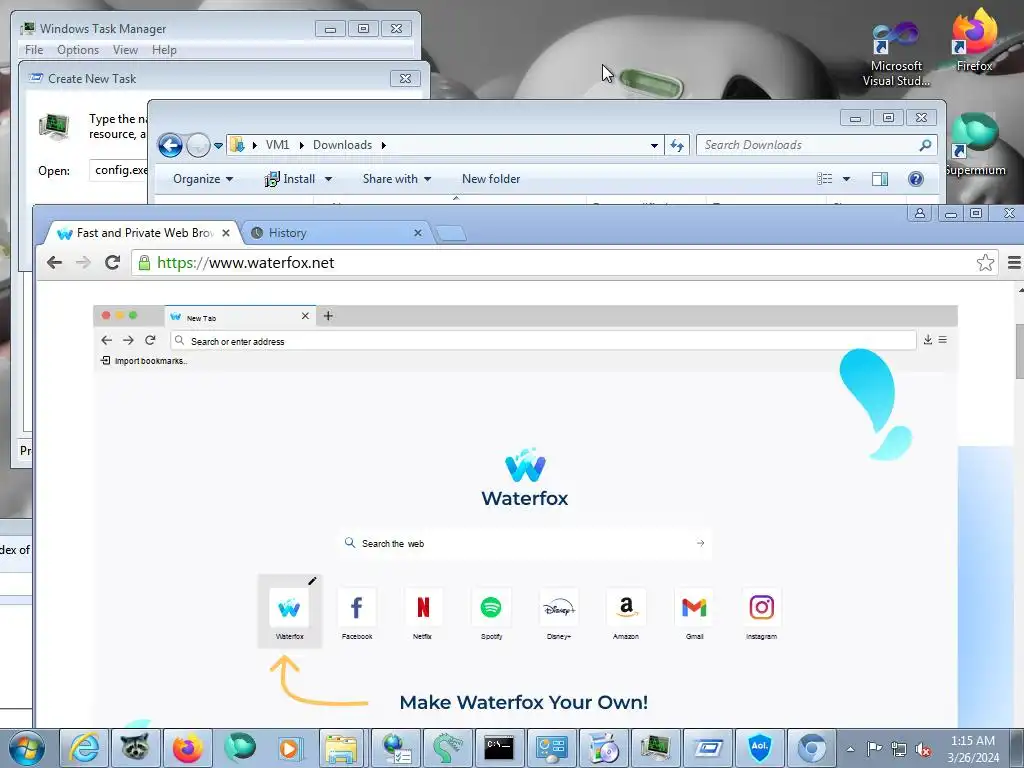Expand the Install dropdown arrow
The height and width of the screenshot is (768, 1024).
(328, 179)
